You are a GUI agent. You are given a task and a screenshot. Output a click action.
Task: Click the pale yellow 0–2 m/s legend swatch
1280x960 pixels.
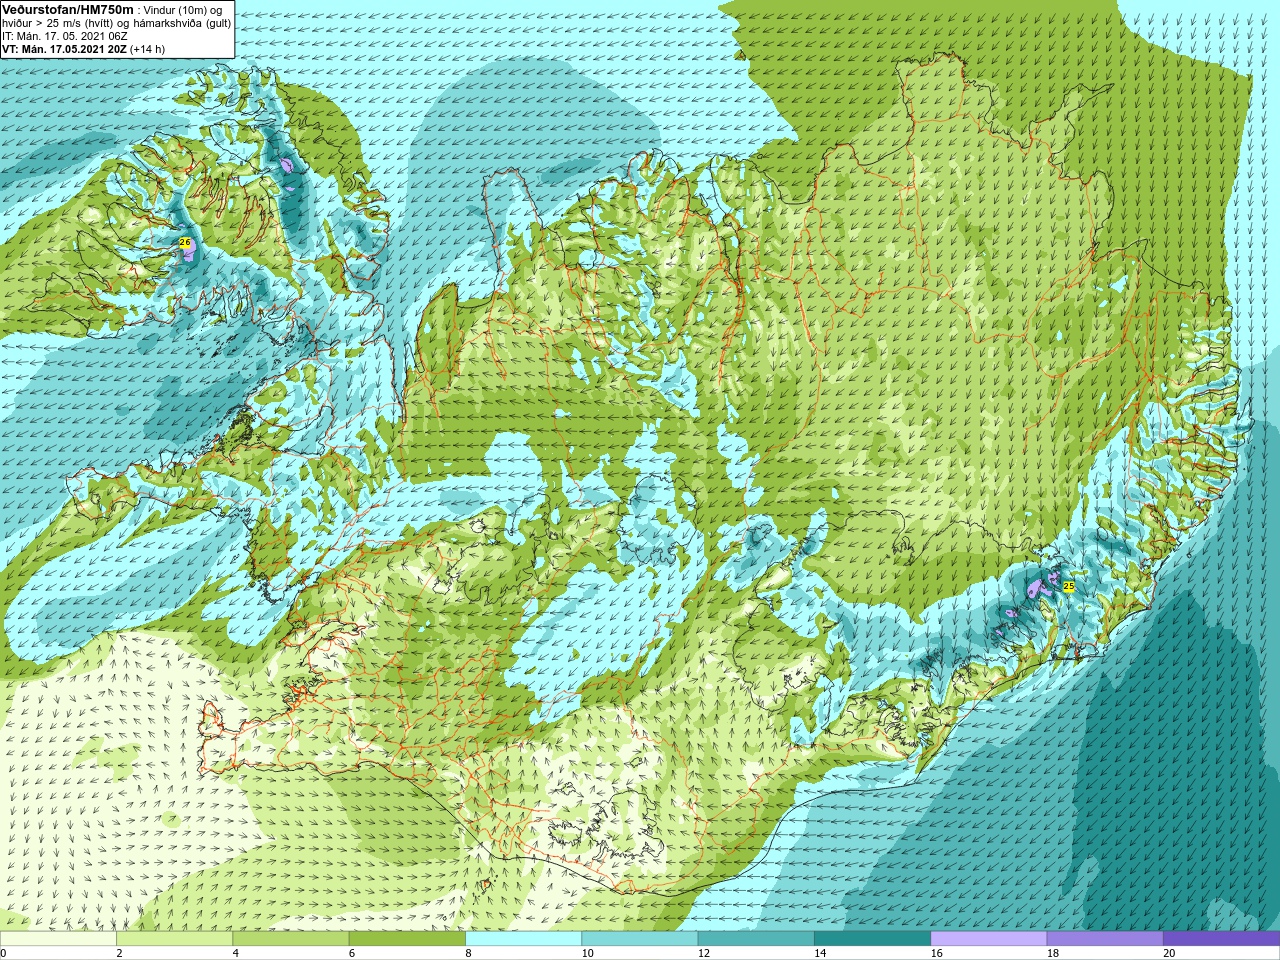click(58, 939)
